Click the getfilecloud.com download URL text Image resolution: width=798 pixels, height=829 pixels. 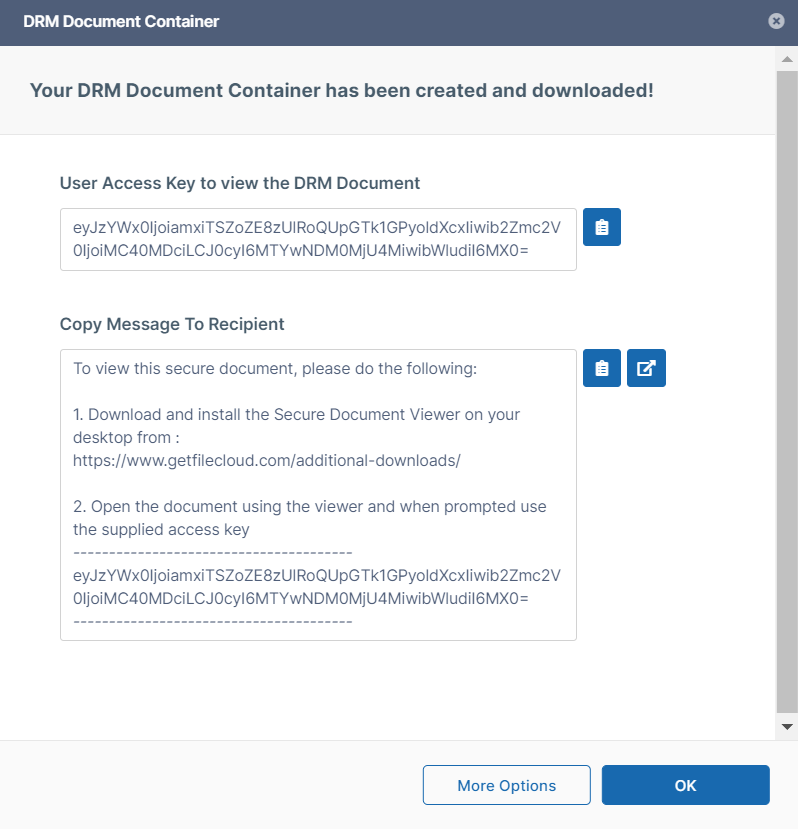(266, 460)
